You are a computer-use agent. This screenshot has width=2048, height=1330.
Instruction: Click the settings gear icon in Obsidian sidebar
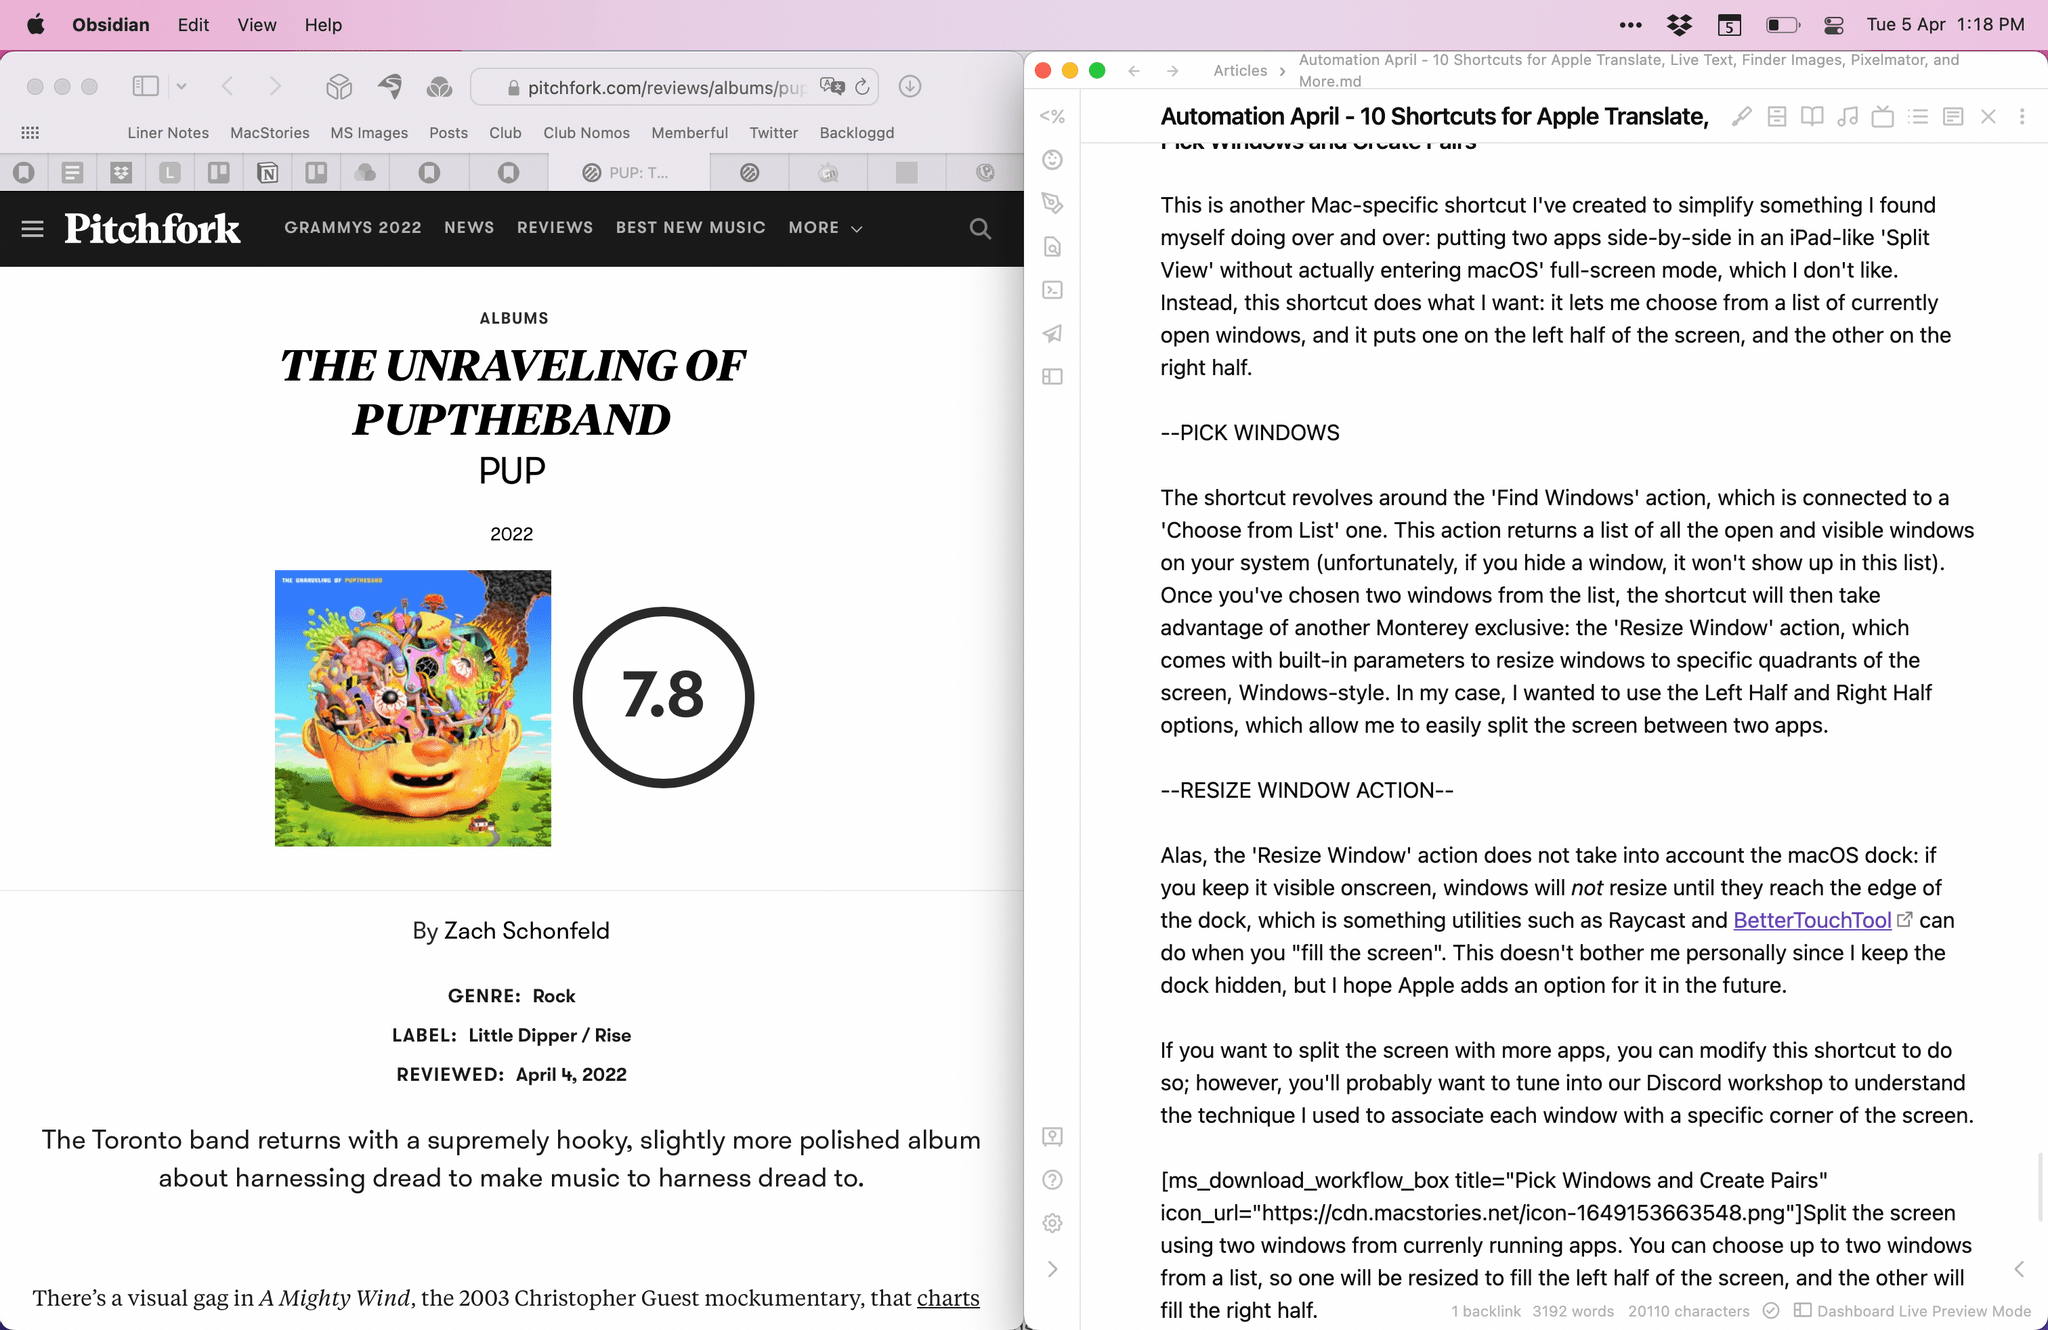pyautogui.click(x=1052, y=1223)
